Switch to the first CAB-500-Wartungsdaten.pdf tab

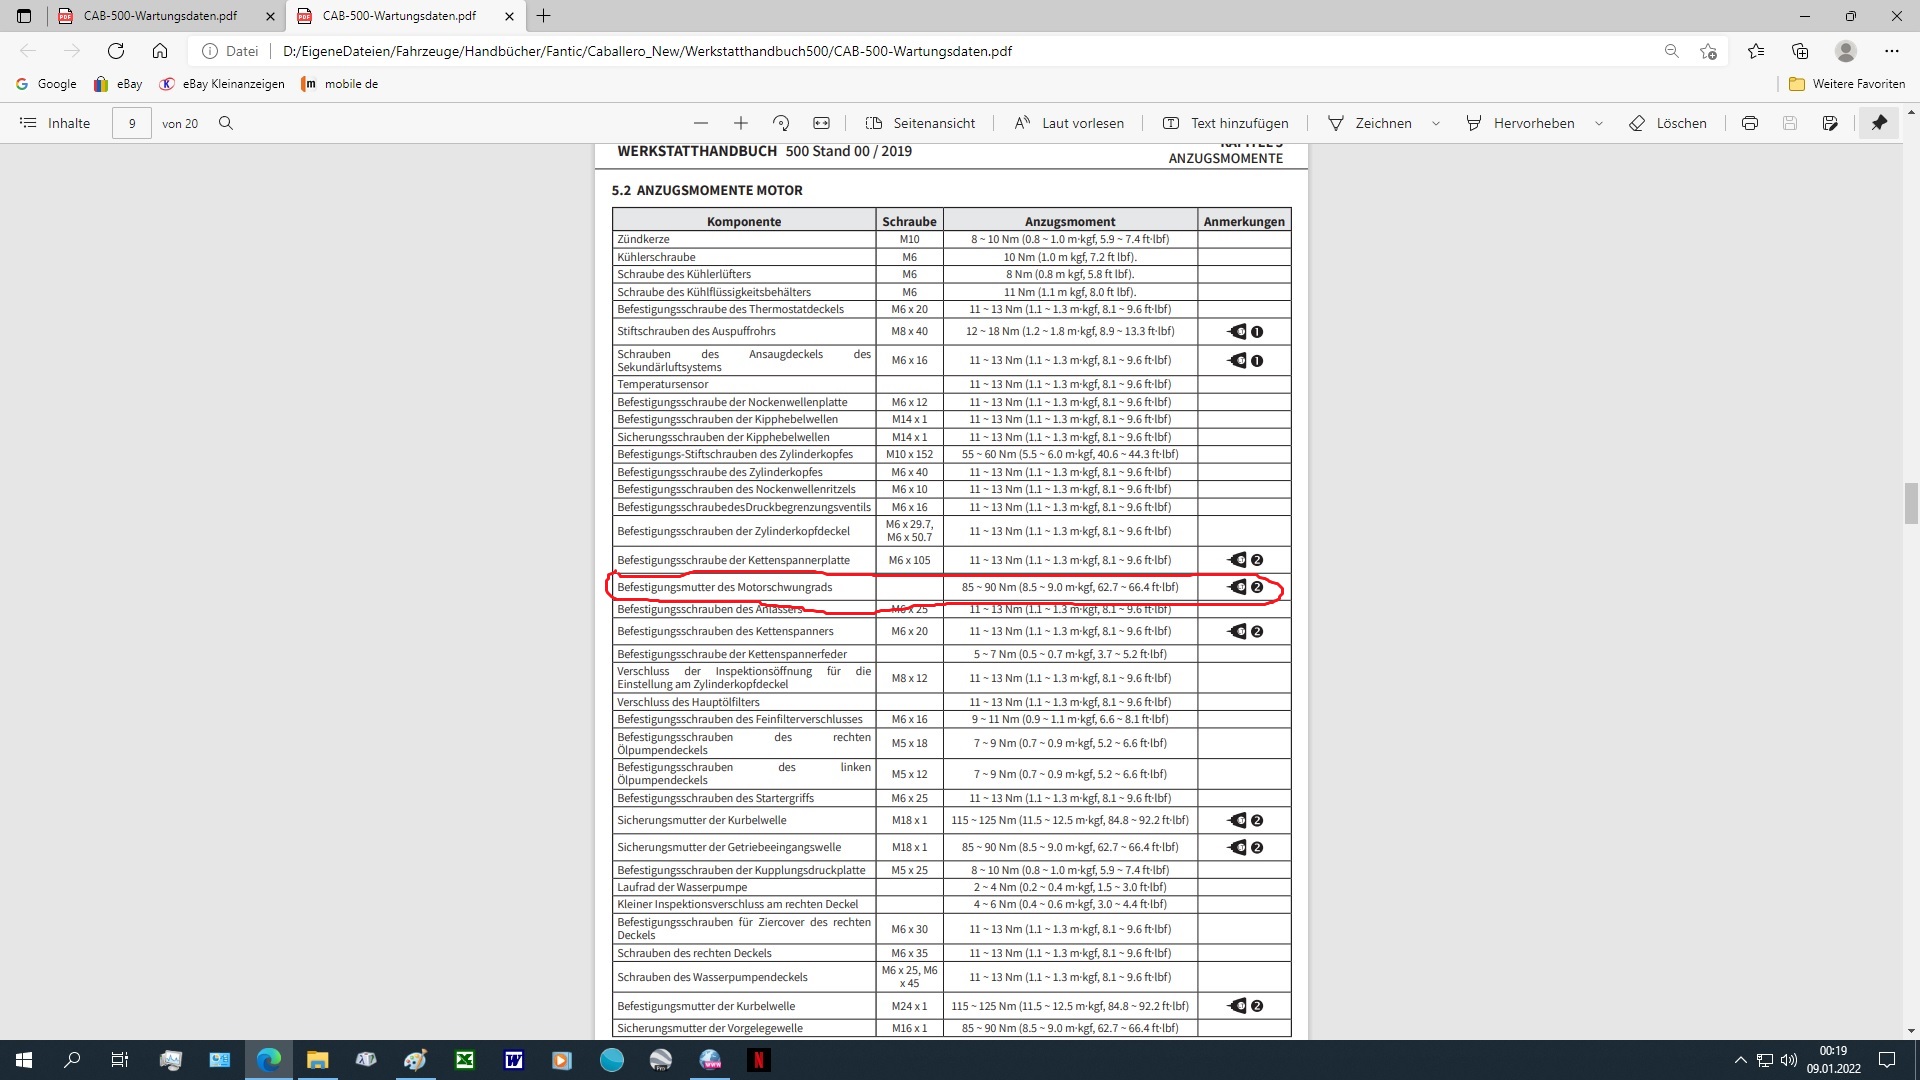coord(160,16)
